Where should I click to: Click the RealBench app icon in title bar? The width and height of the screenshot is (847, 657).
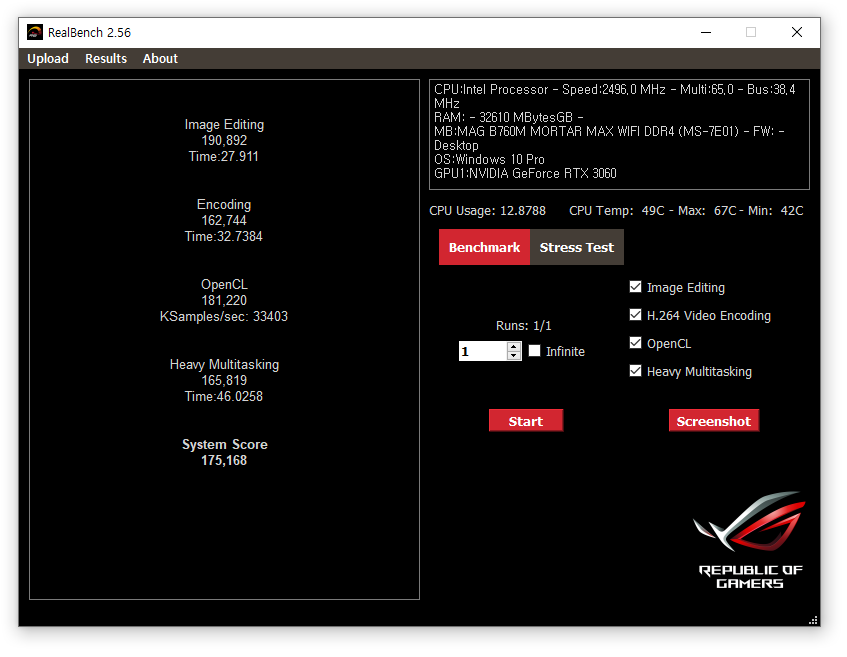pos(35,32)
